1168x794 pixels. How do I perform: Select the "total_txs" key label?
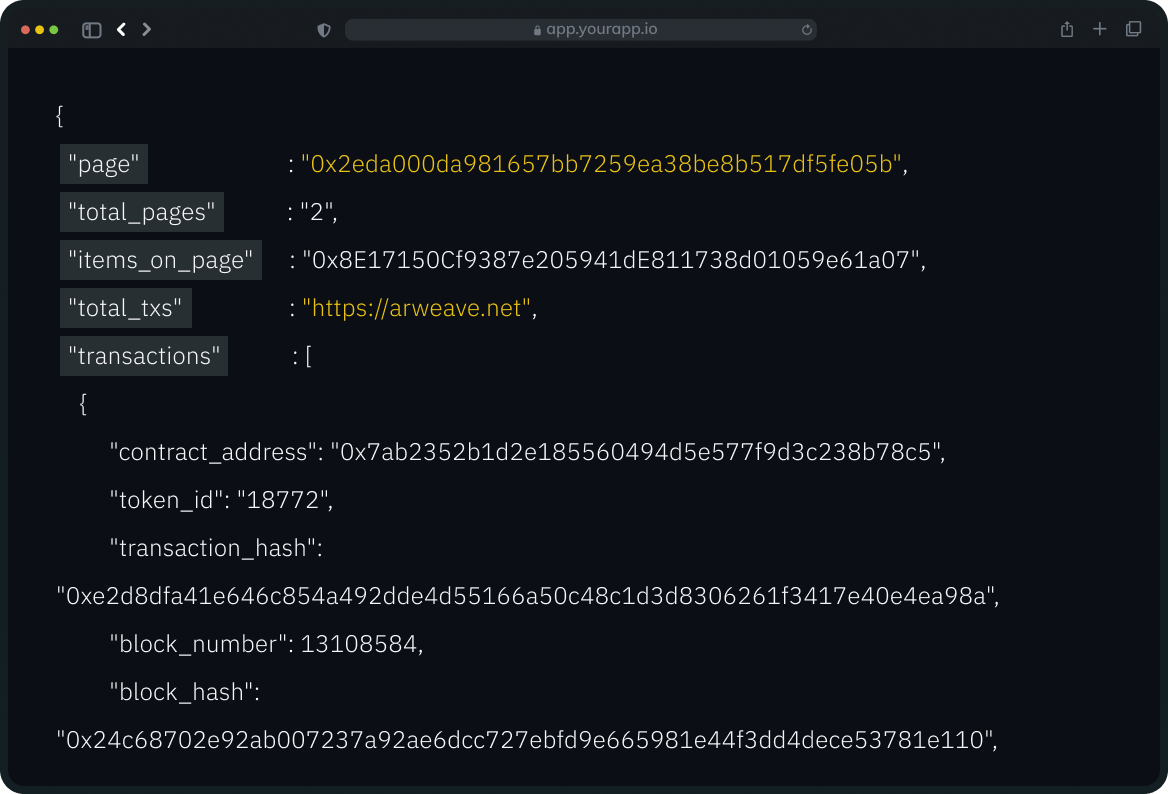126,309
